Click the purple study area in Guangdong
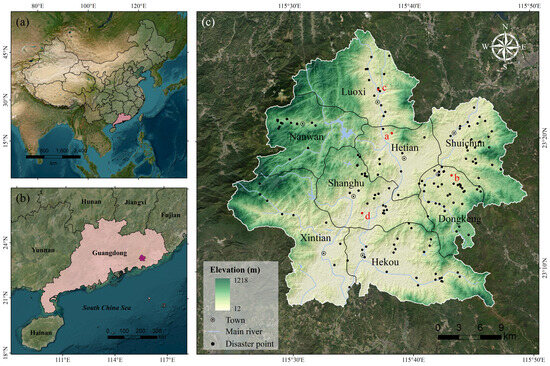 (x=142, y=258)
